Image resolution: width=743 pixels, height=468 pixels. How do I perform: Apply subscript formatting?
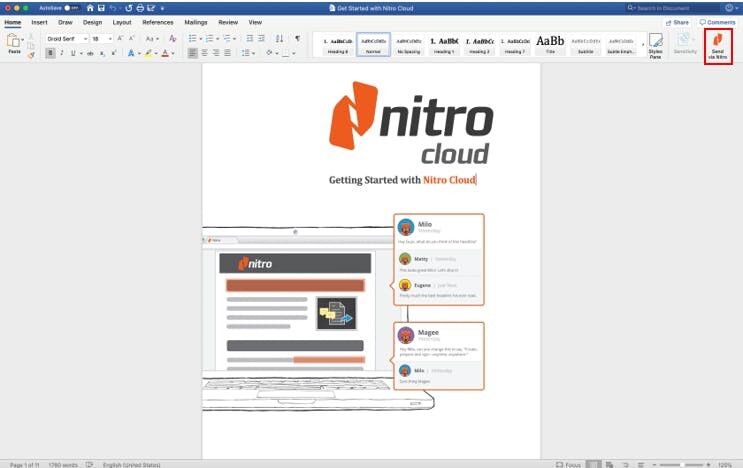102,54
